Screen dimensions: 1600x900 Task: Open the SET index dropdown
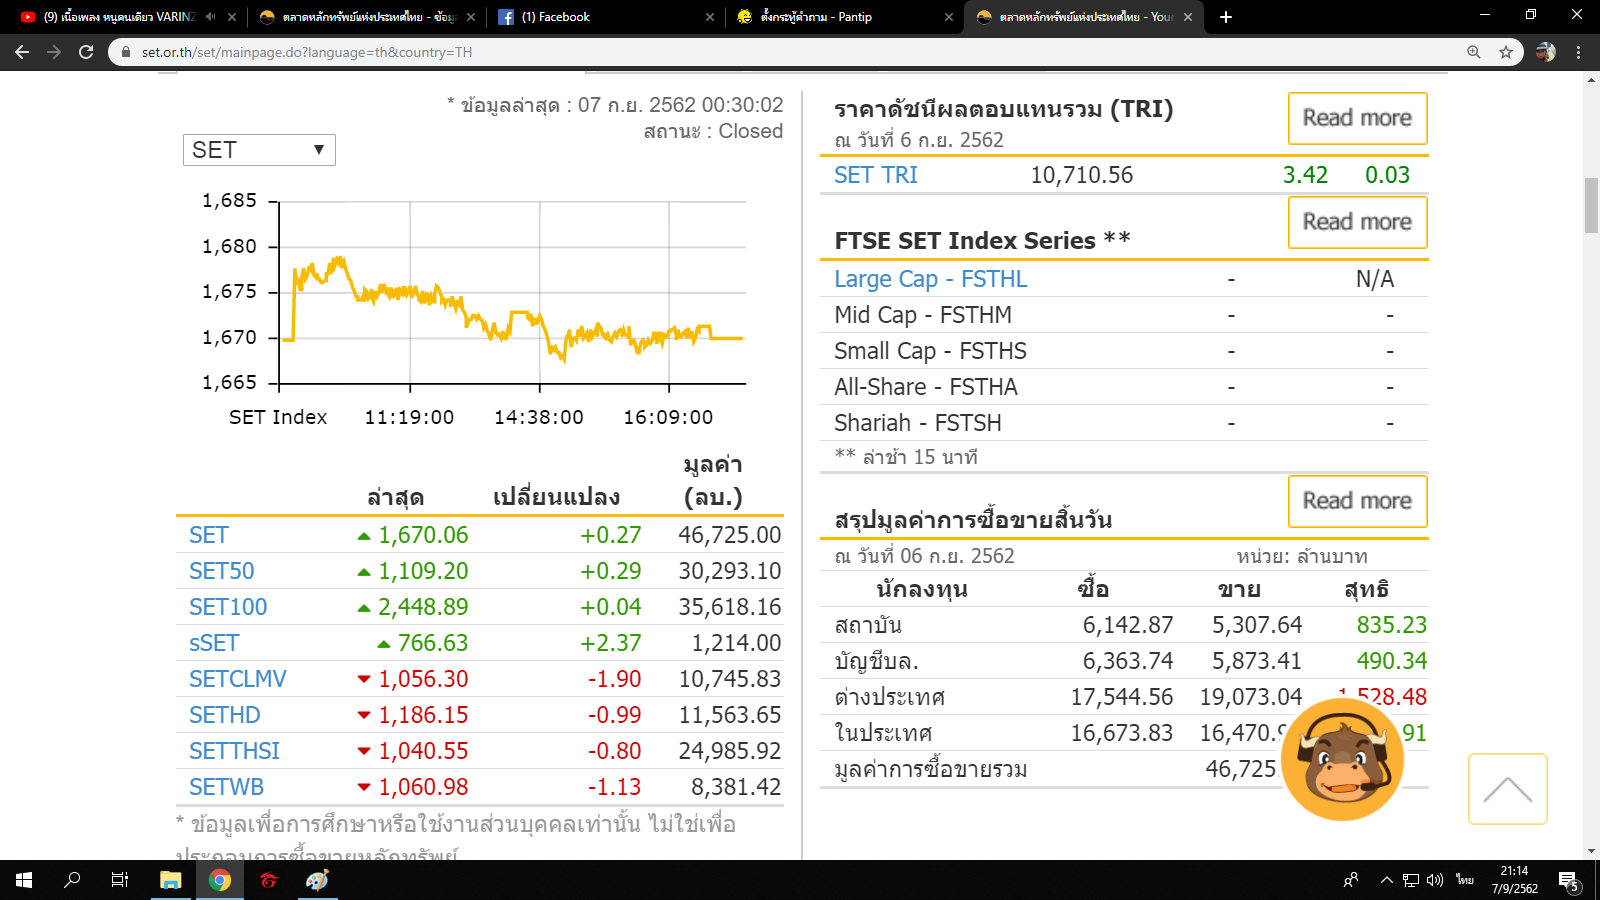(x=259, y=150)
